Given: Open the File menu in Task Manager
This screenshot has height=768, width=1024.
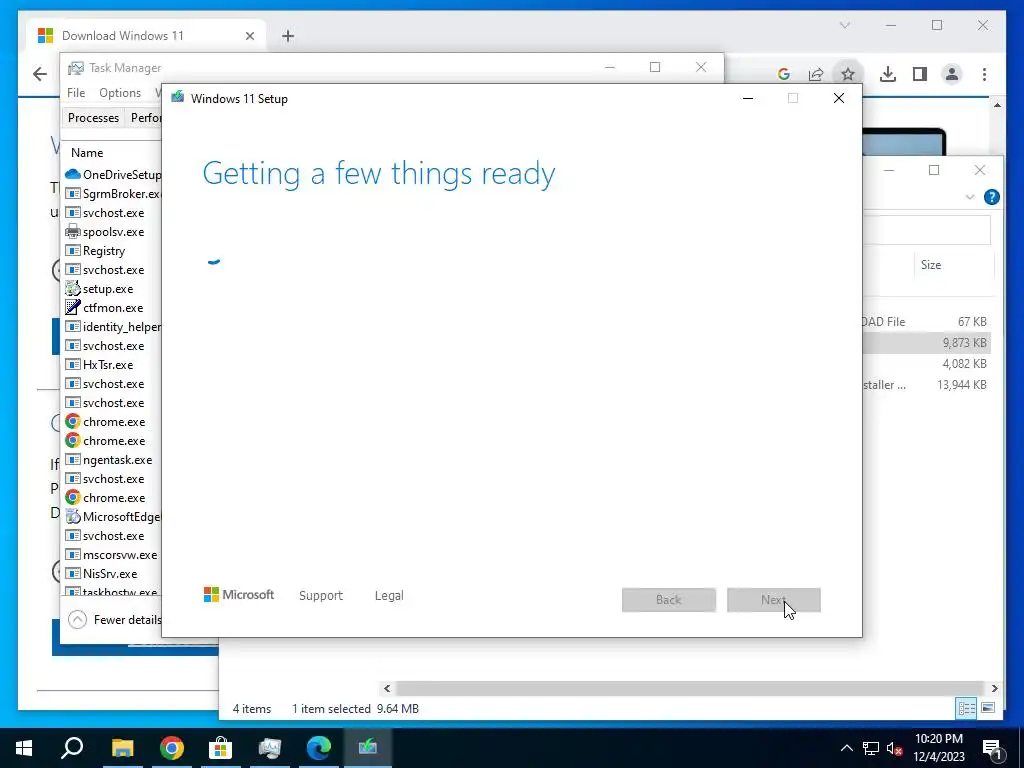Looking at the screenshot, I should tap(76, 93).
